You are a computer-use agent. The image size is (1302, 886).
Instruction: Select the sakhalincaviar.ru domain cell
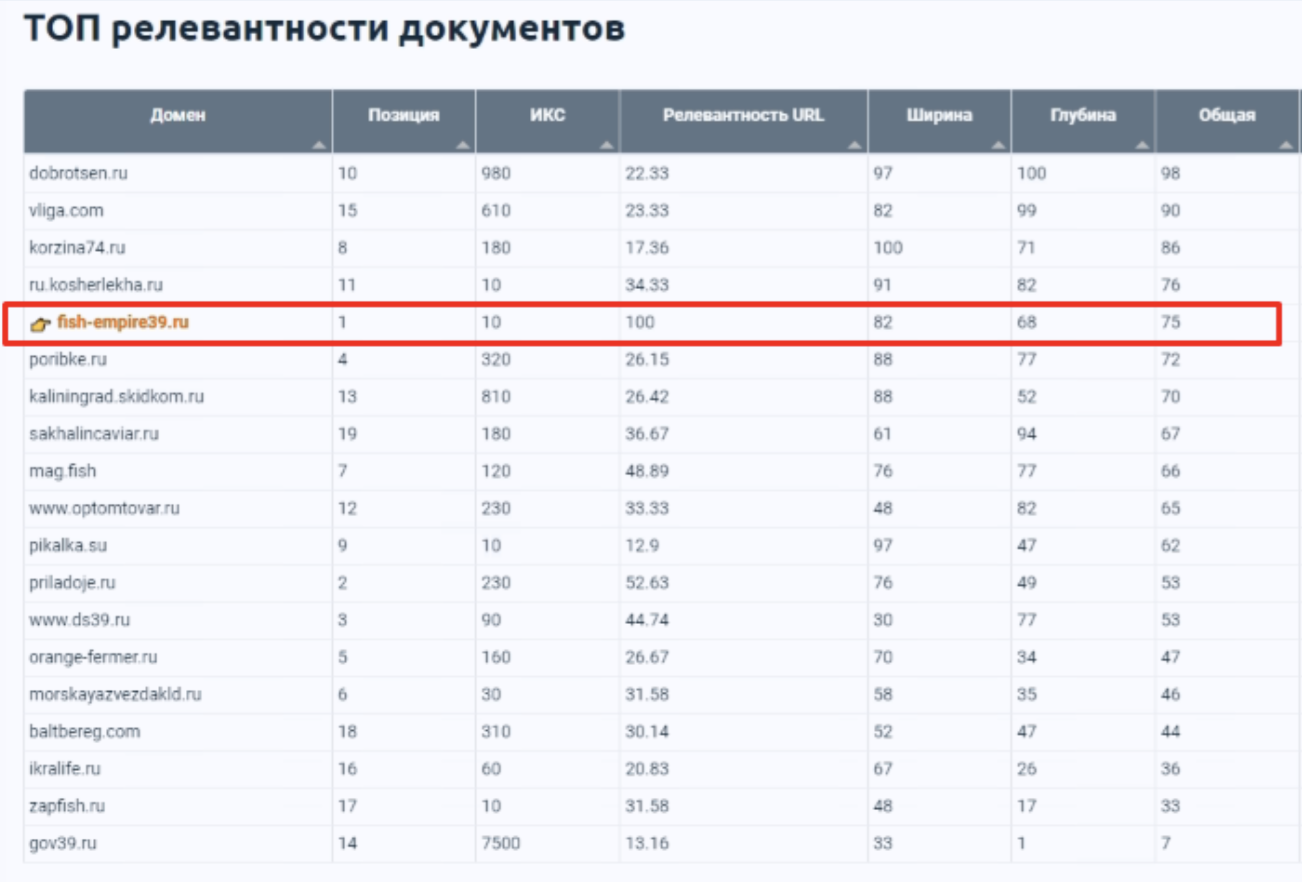[178, 434]
